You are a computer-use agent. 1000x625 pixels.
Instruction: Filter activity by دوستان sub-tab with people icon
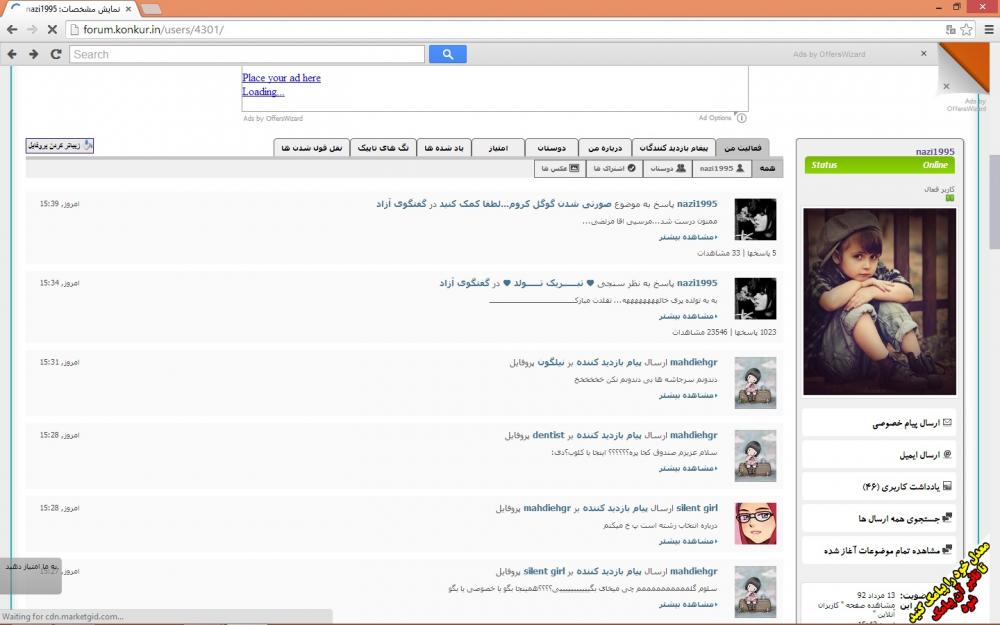668,168
